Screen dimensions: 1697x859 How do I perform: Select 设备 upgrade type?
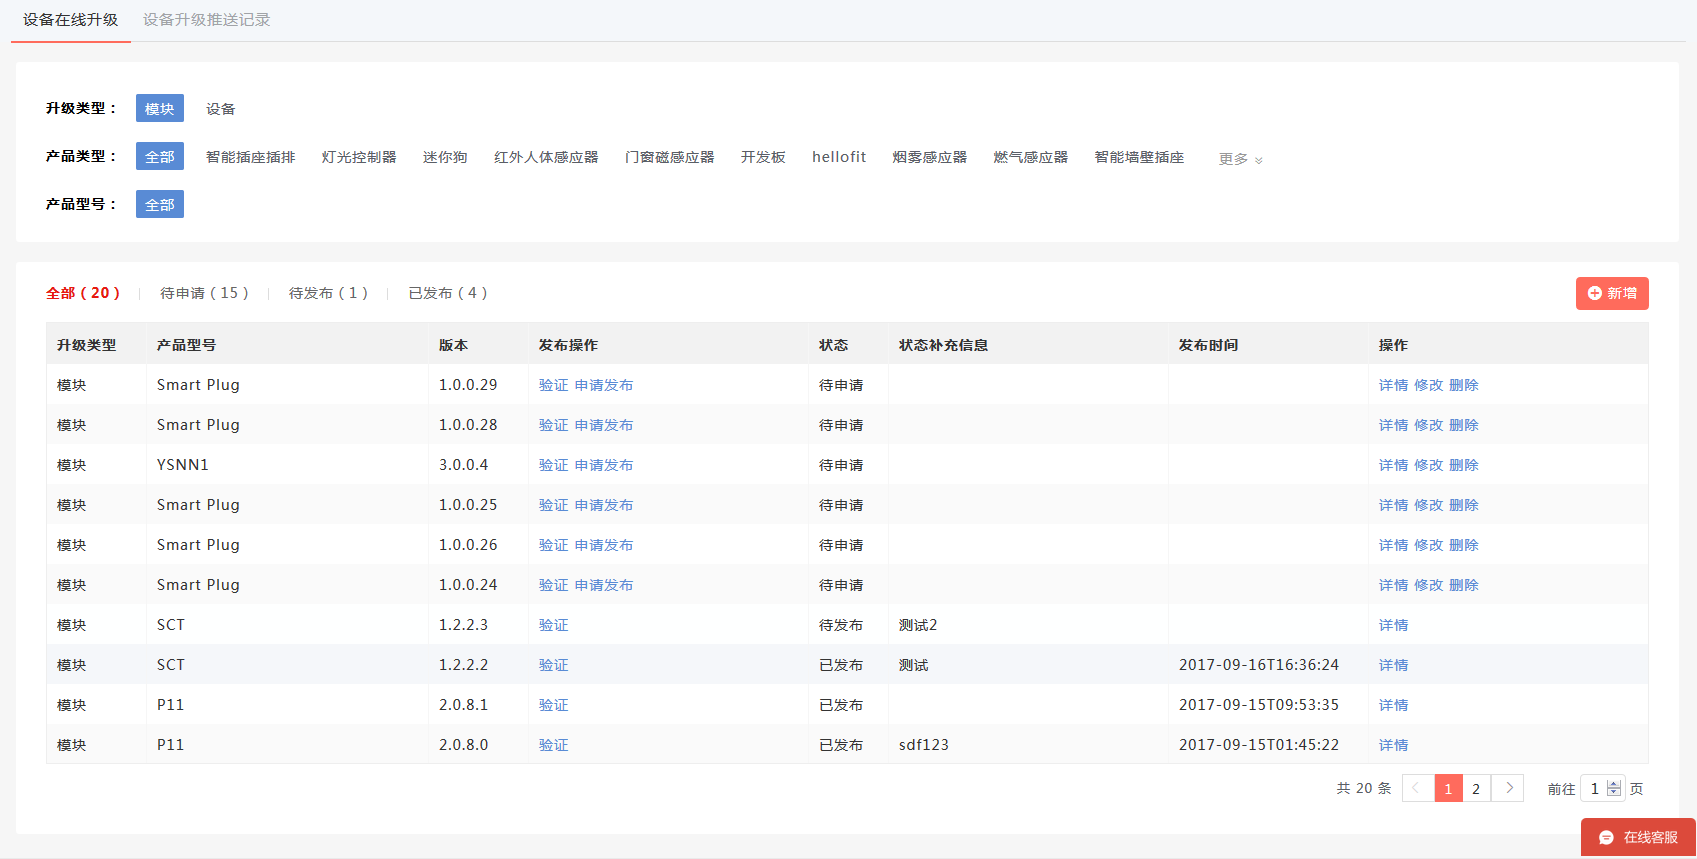(221, 109)
